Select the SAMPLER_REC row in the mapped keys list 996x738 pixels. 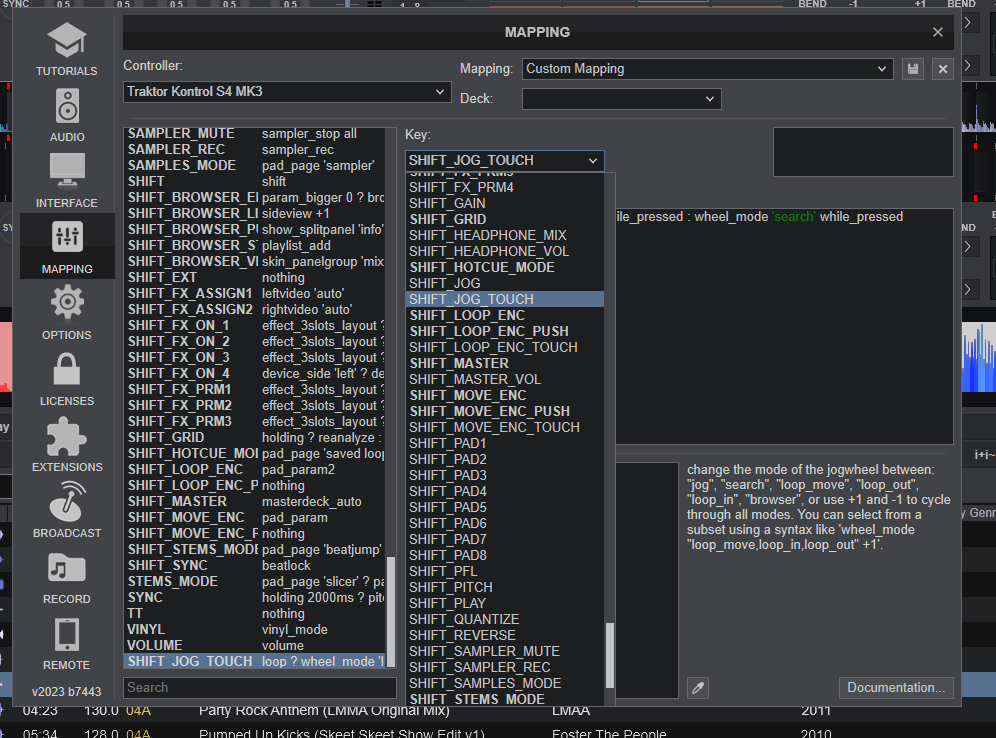coord(255,150)
